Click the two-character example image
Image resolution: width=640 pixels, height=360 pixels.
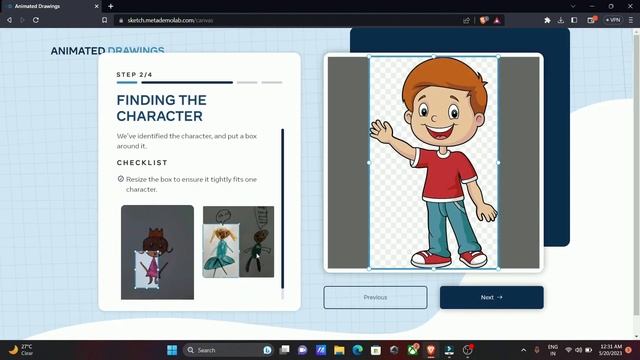[x=238, y=242]
